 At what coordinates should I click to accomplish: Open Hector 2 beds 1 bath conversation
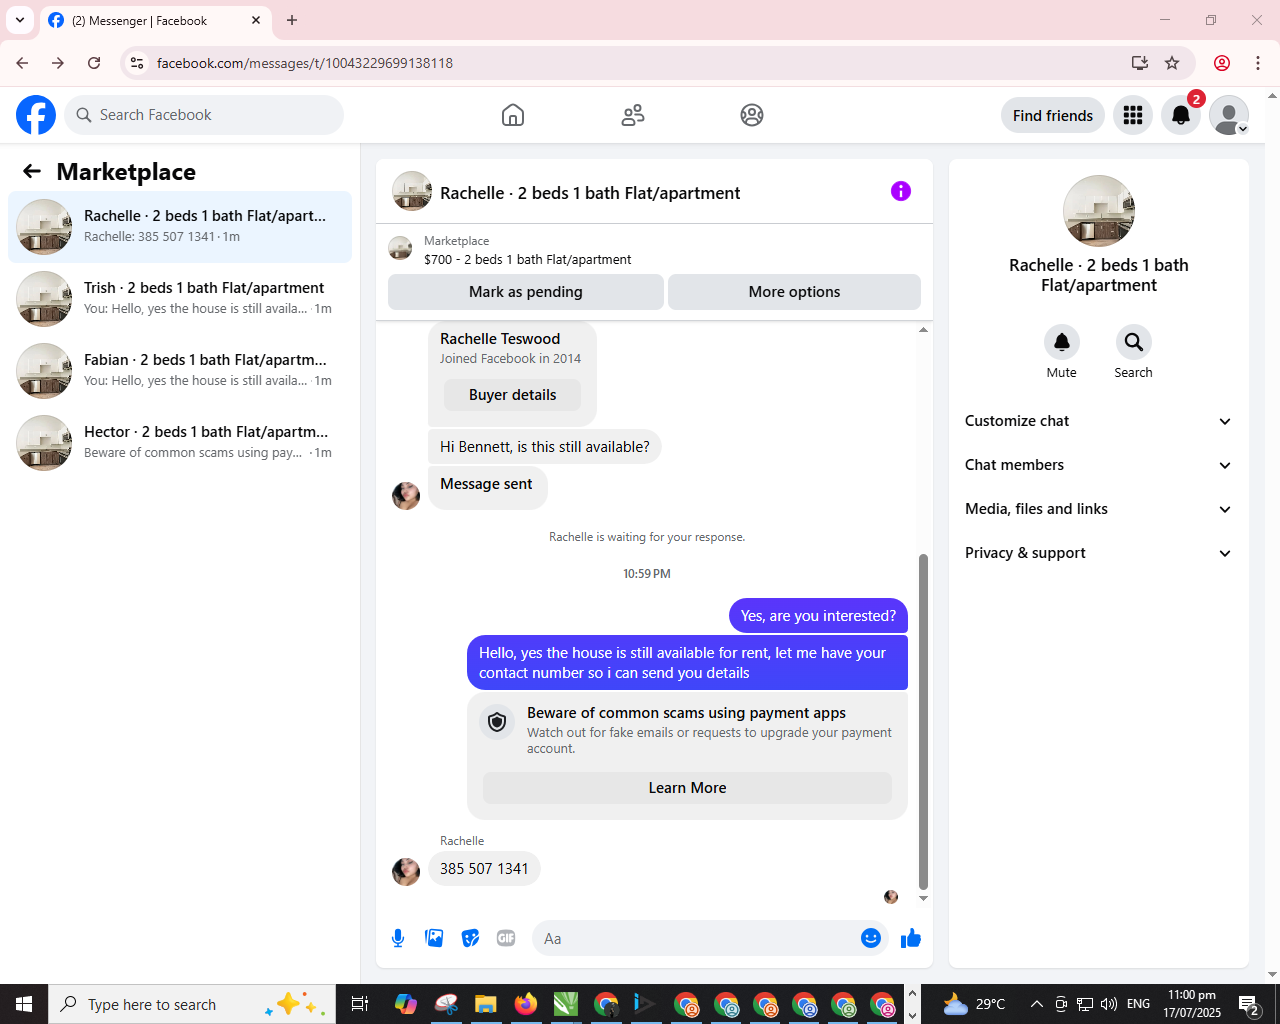(180, 443)
